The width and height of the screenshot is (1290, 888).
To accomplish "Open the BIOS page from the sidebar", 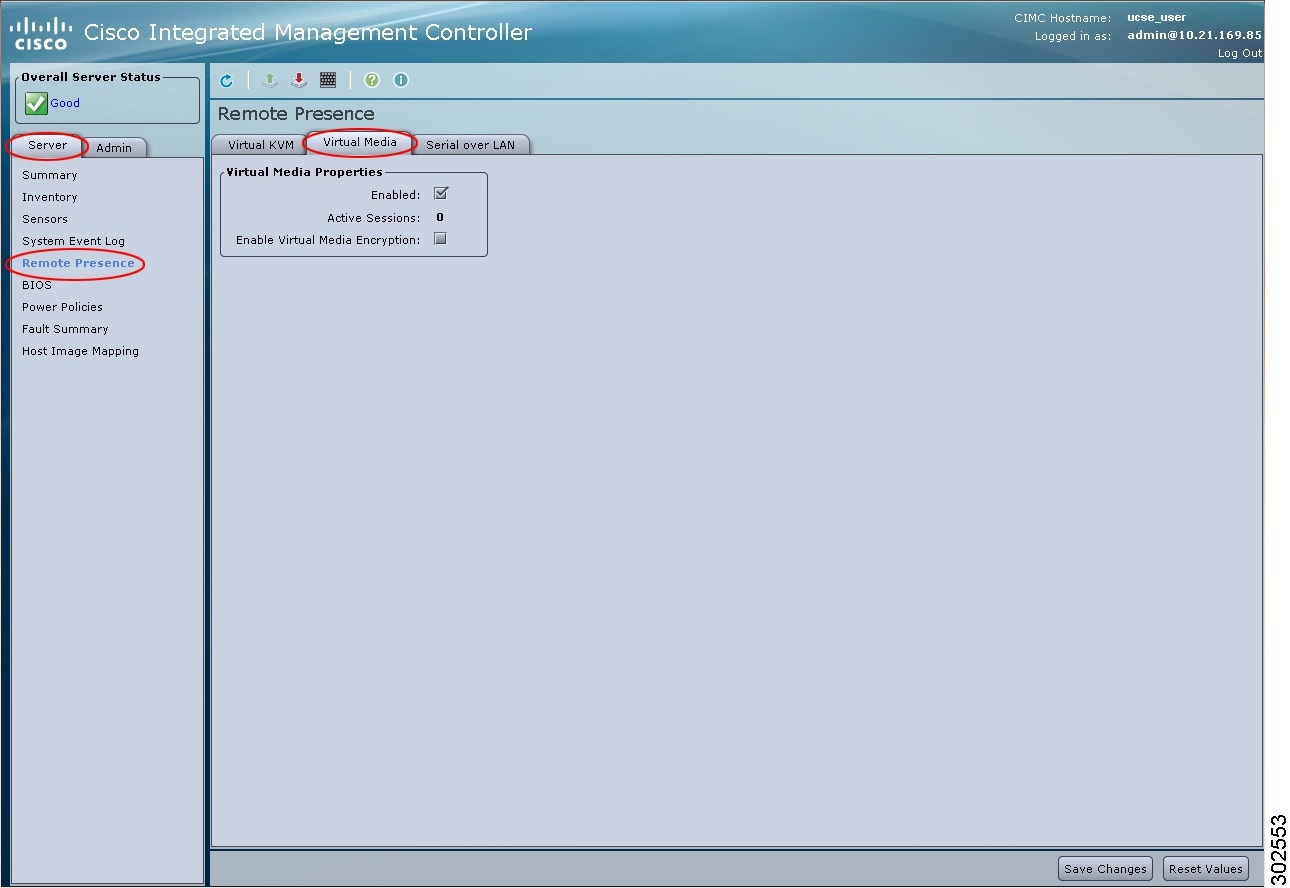I will point(37,284).
